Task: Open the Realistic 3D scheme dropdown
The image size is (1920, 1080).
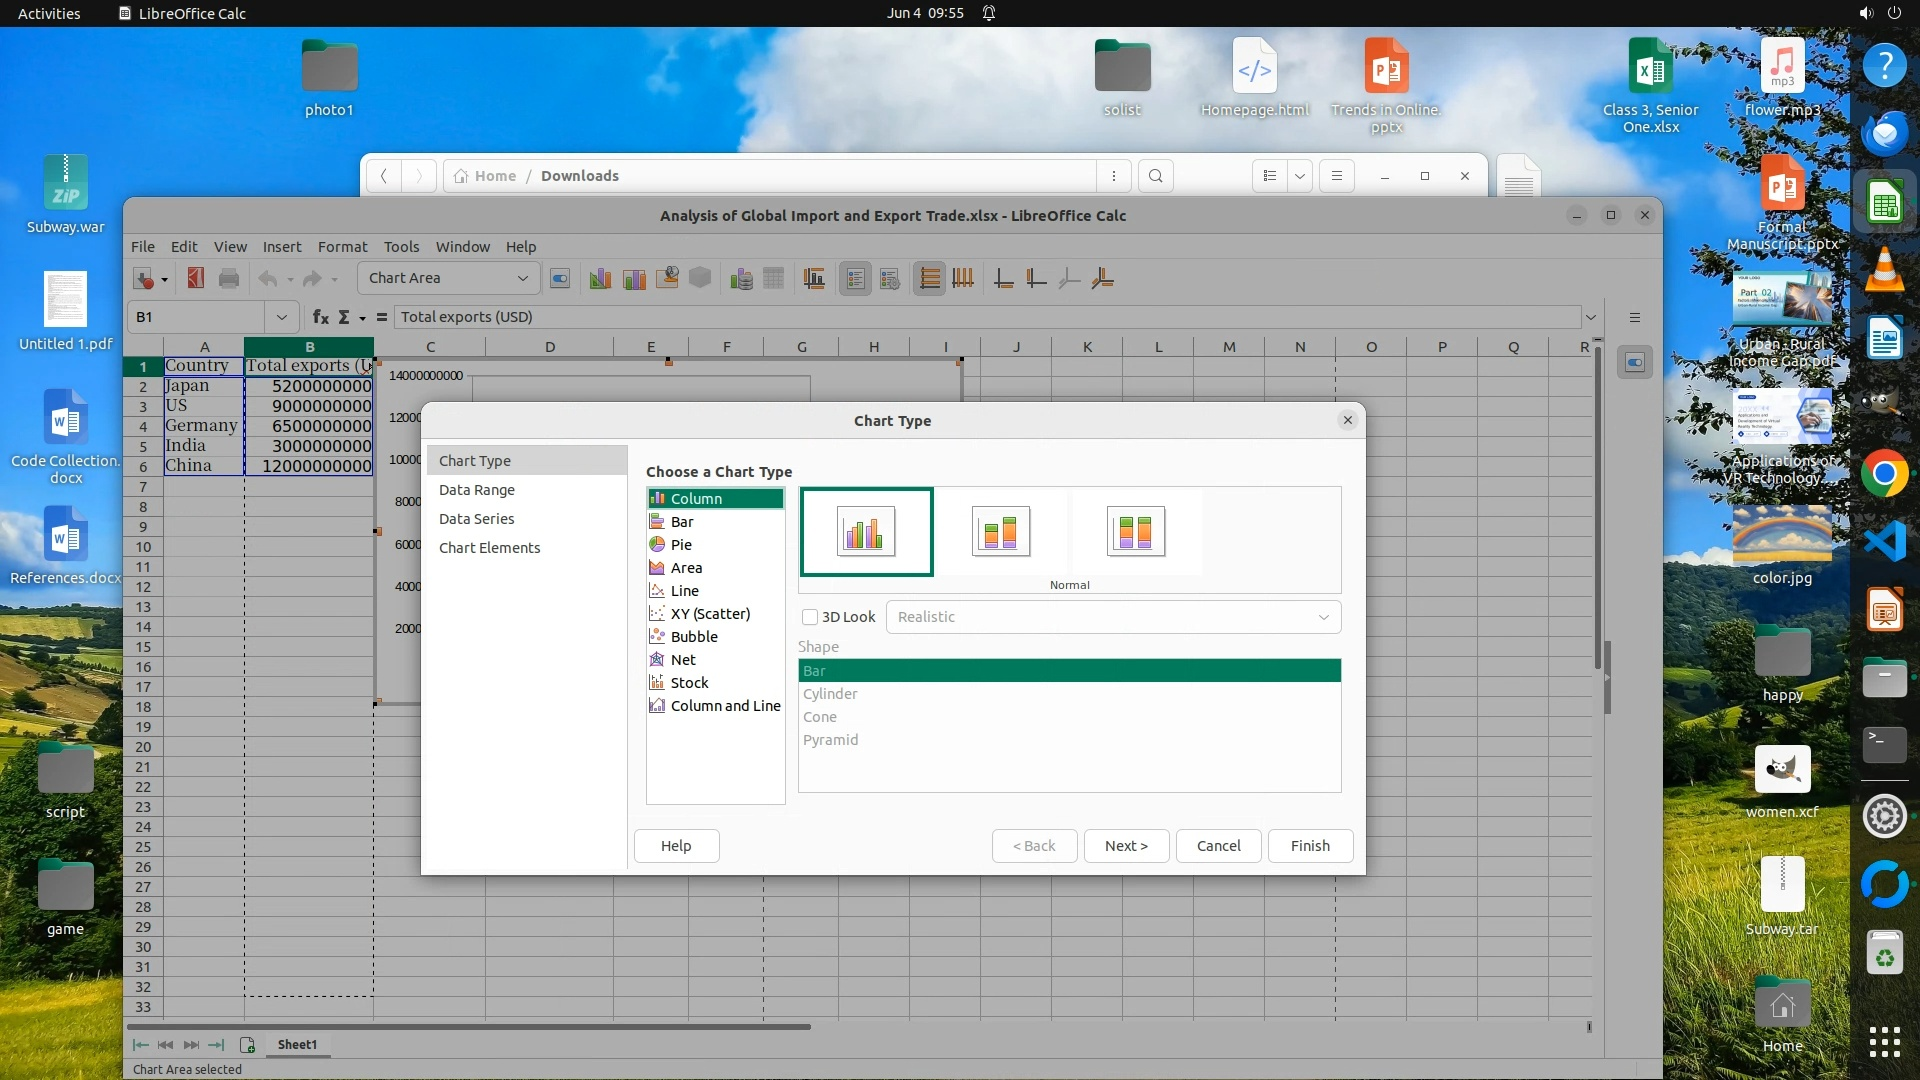Action: (x=1323, y=617)
